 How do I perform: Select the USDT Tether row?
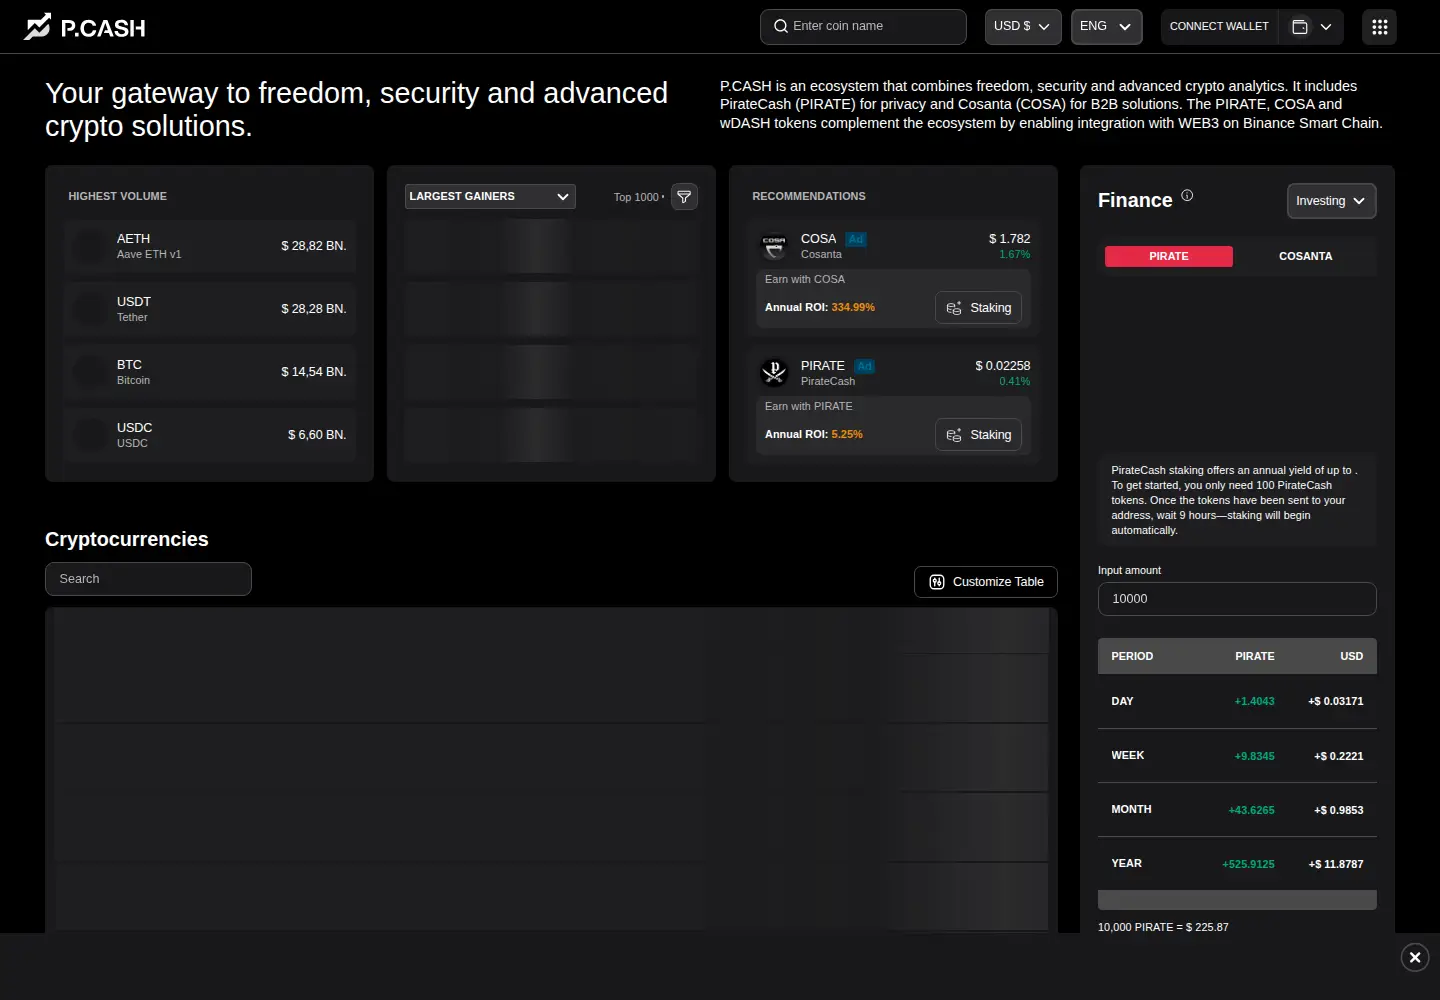coord(210,309)
